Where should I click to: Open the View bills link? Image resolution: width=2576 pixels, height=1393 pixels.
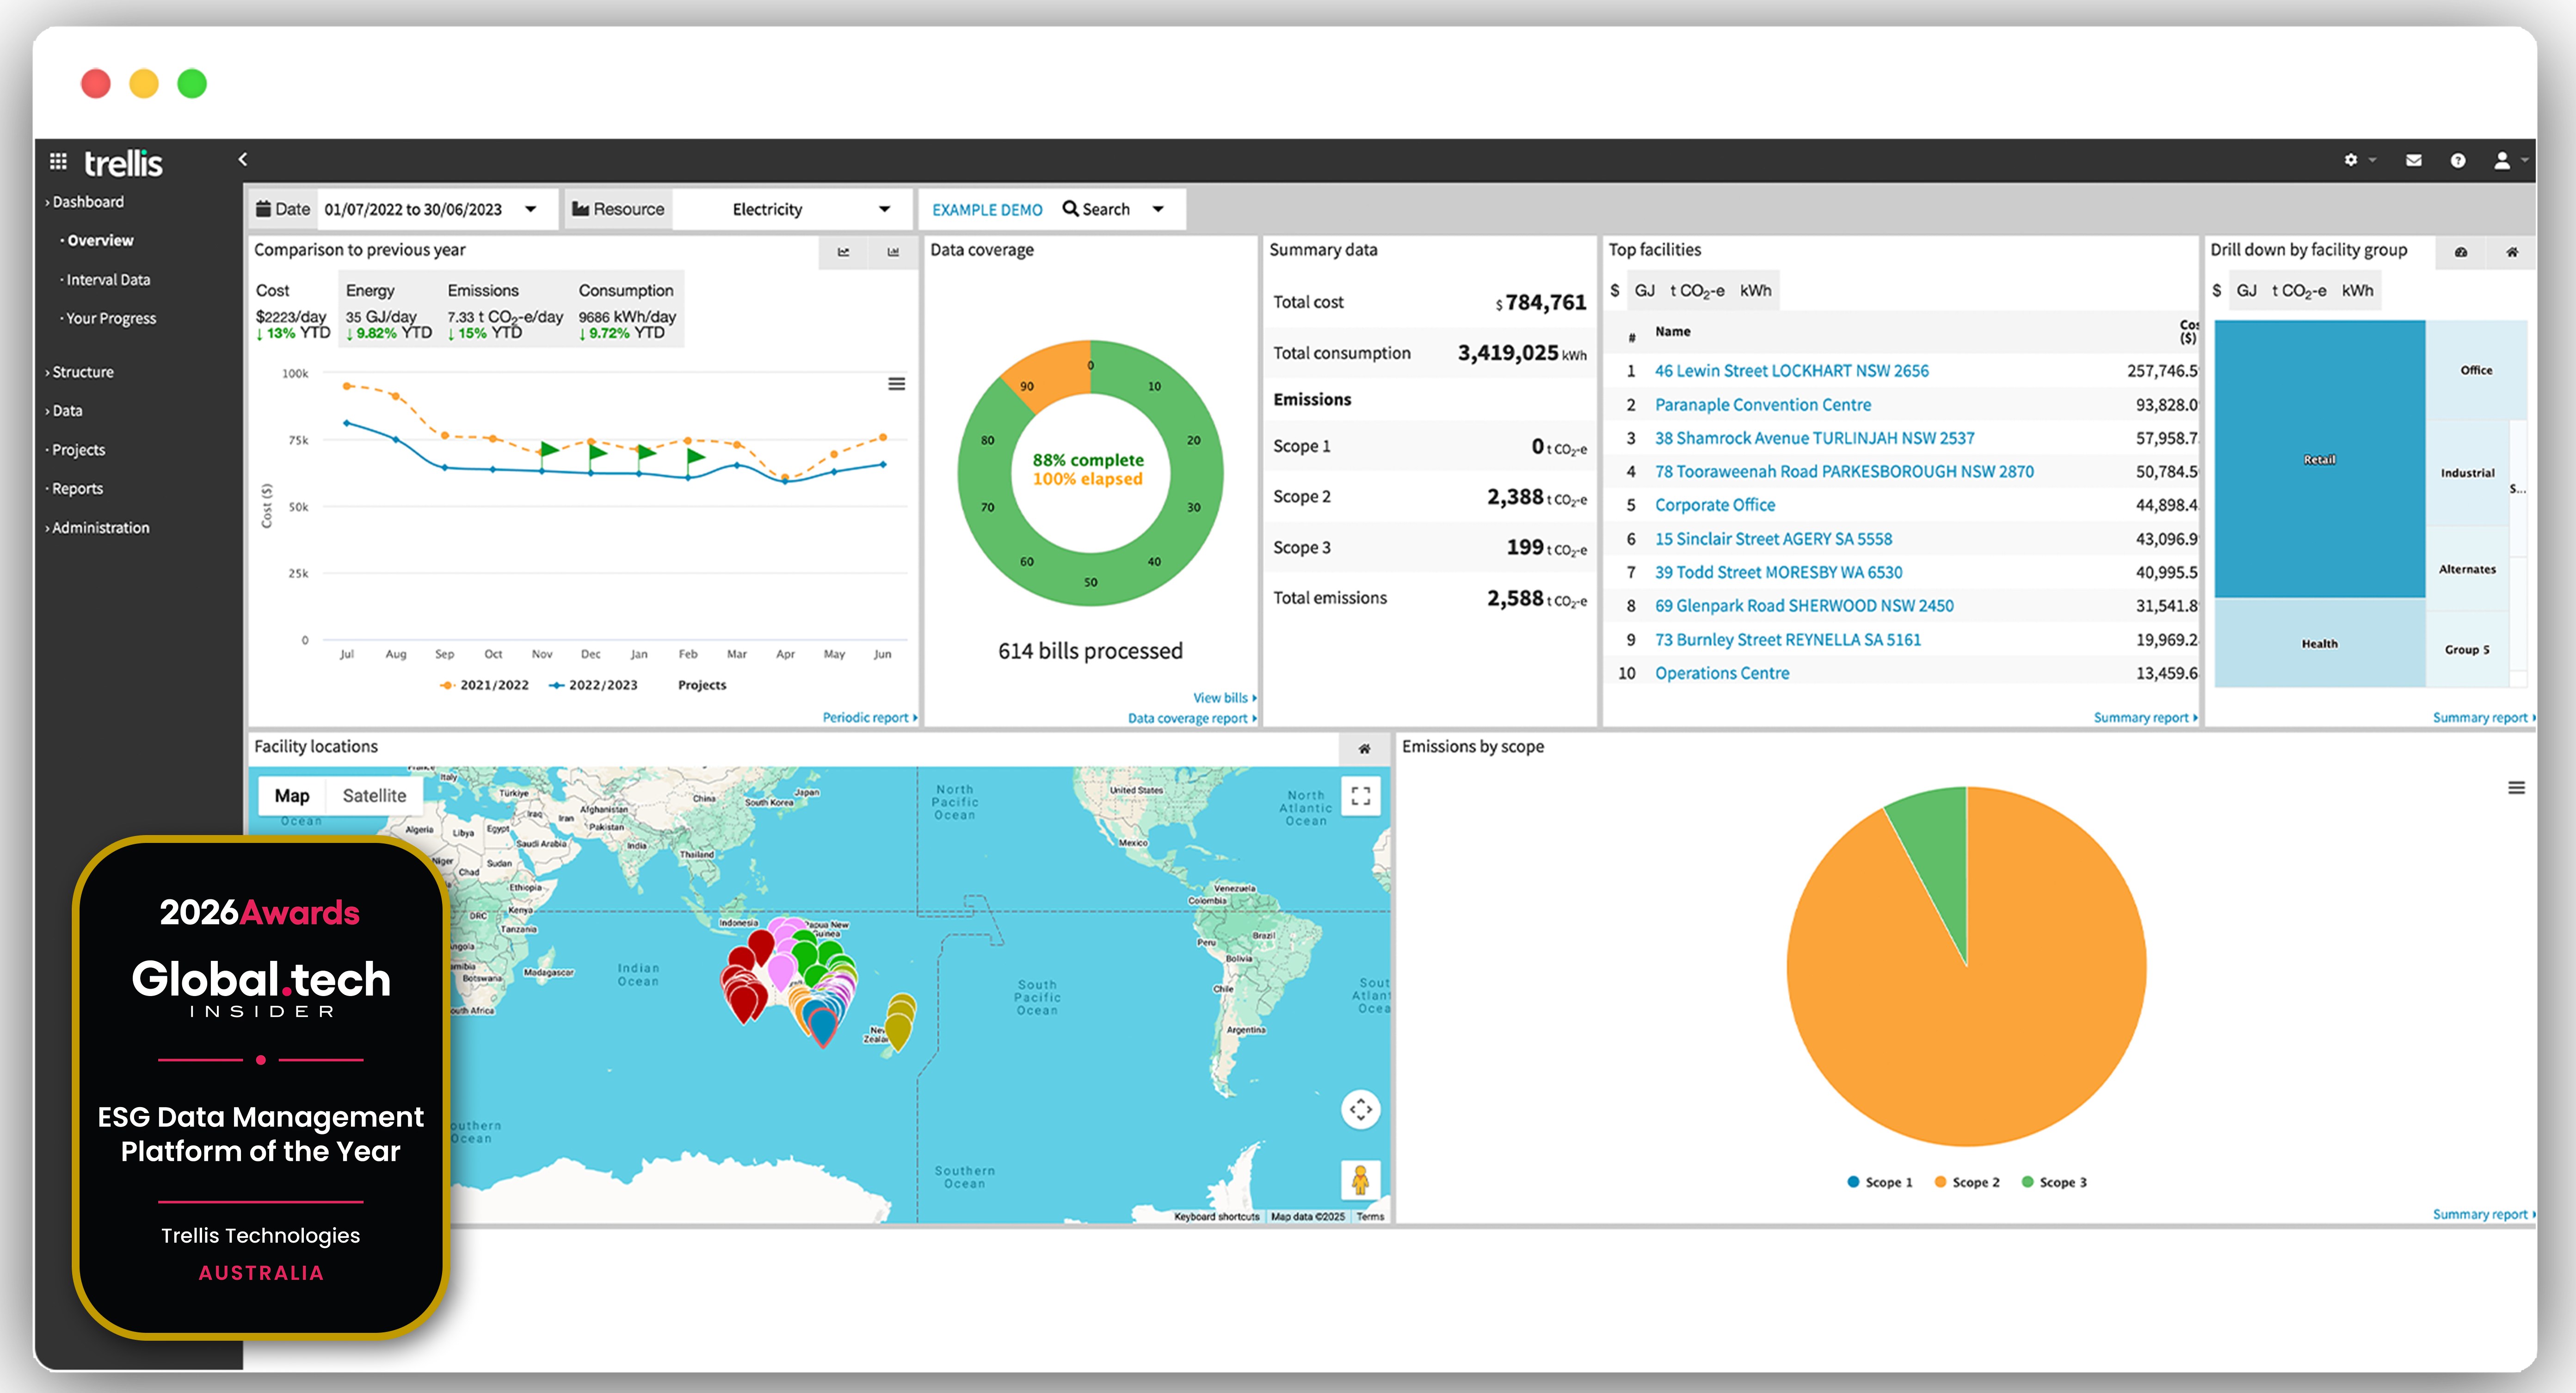click(x=1224, y=698)
